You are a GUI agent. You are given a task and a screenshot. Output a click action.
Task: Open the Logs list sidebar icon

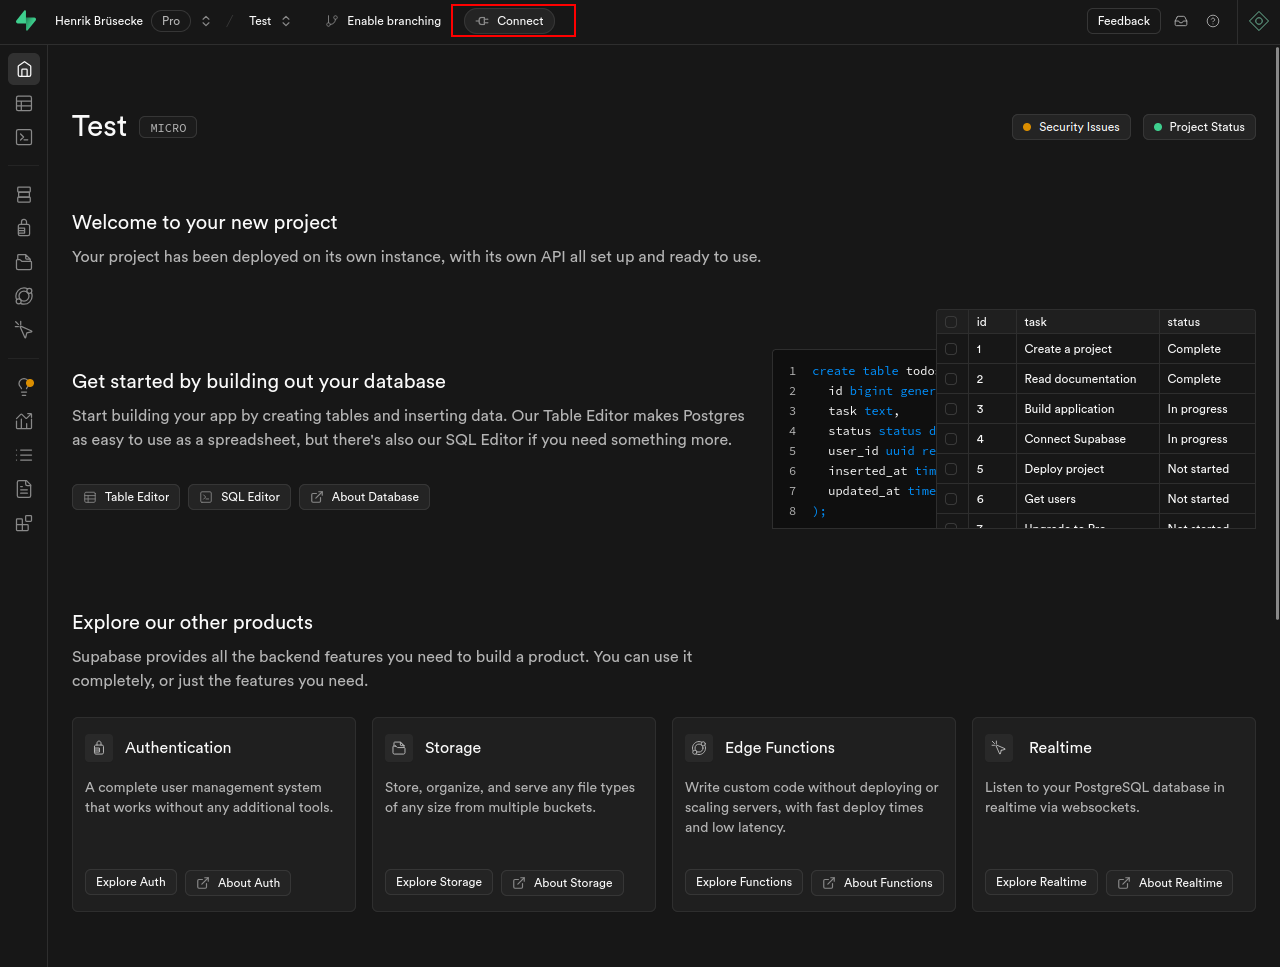(x=24, y=455)
